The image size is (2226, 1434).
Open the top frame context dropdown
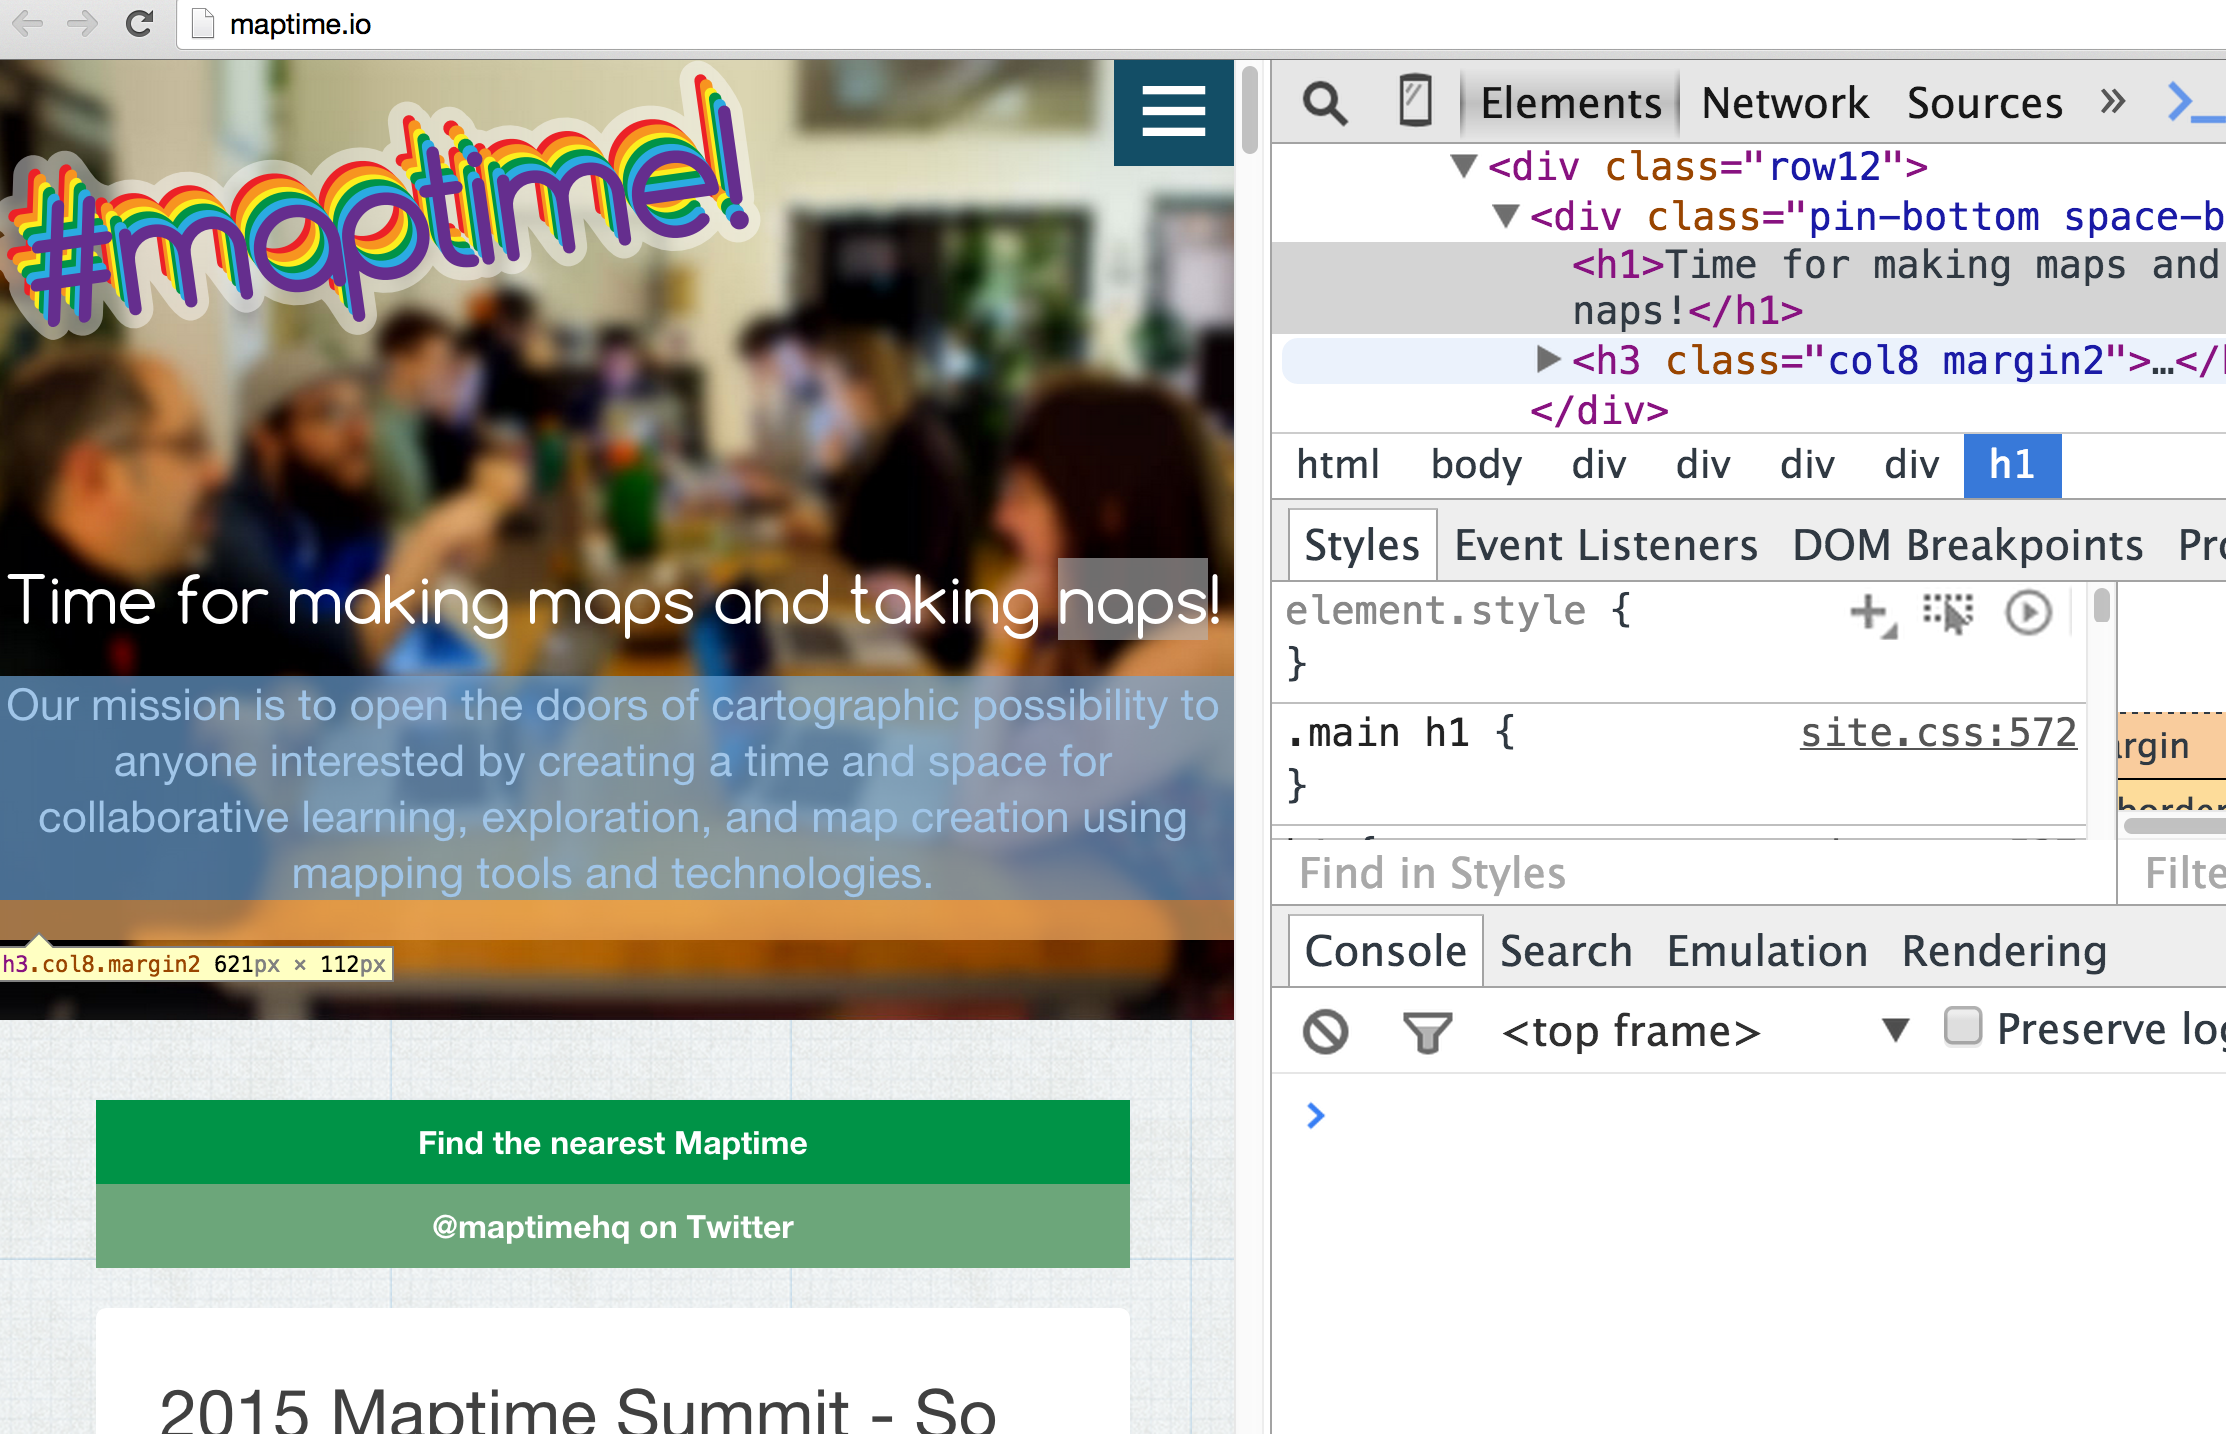1704,1030
